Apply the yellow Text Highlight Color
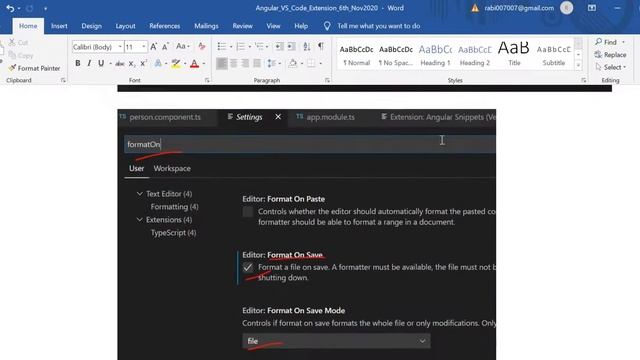This screenshot has height=360, width=640. [176, 64]
